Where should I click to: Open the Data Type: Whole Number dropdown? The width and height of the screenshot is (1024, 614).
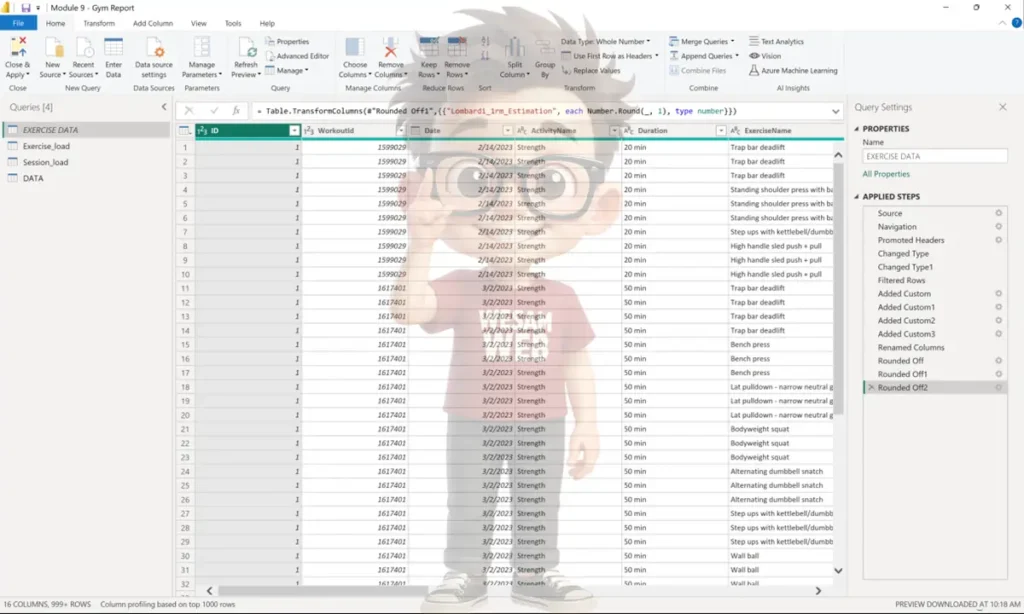[x=606, y=42]
